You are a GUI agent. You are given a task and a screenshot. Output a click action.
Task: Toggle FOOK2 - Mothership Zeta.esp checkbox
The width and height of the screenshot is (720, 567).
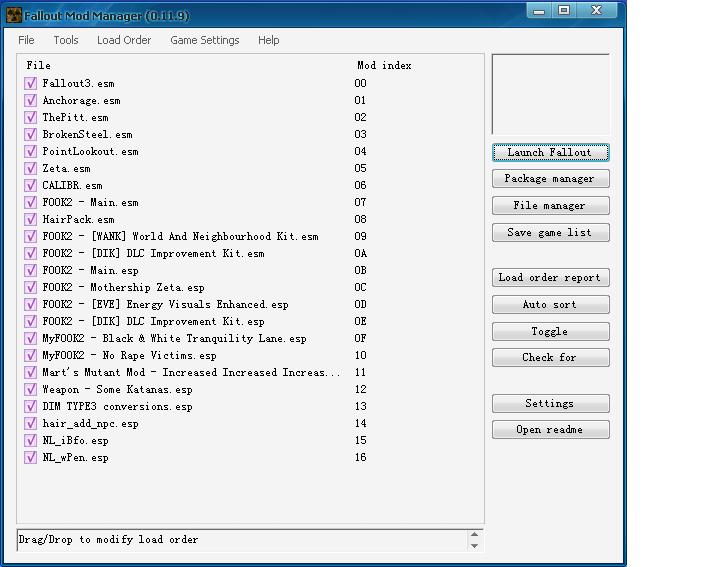[30, 287]
